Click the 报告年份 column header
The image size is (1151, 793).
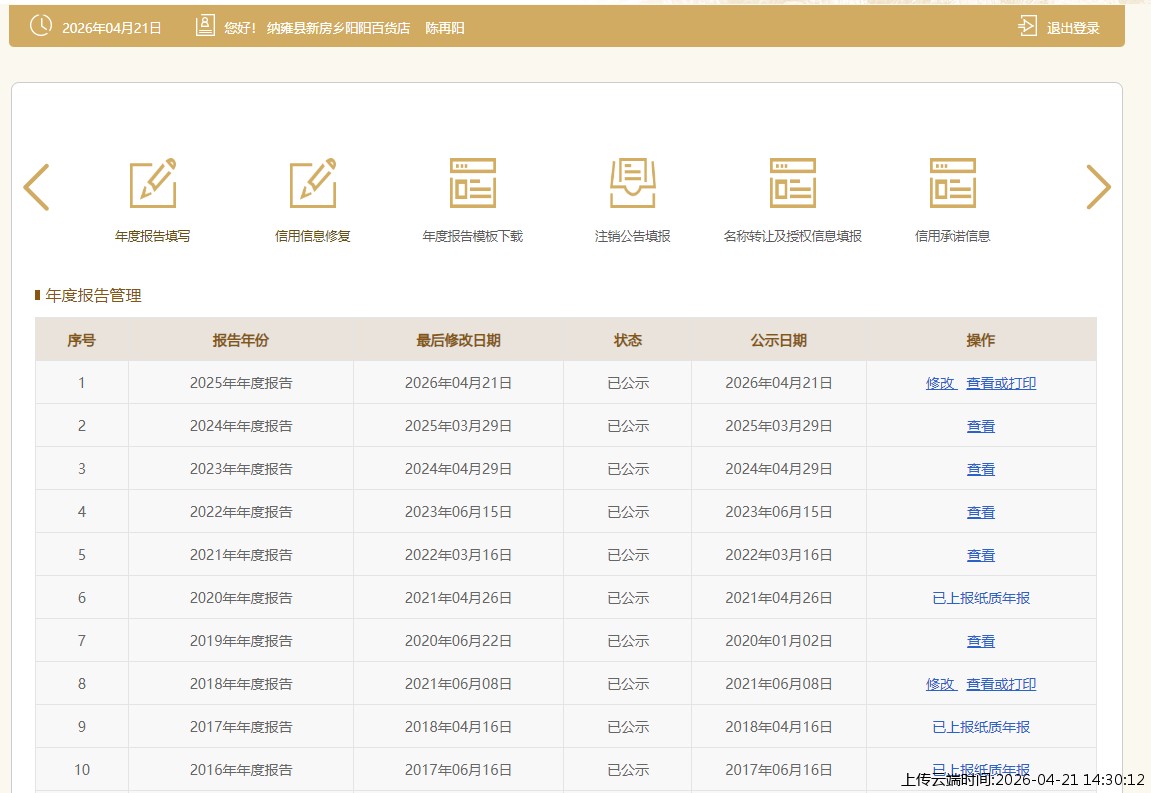click(240, 340)
